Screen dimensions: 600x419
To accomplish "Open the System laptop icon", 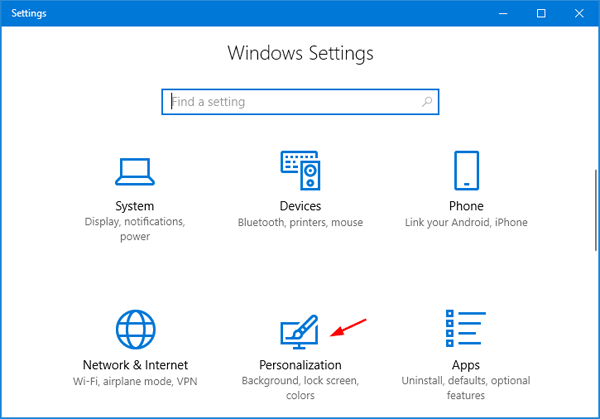I will click(x=134, y=170).
